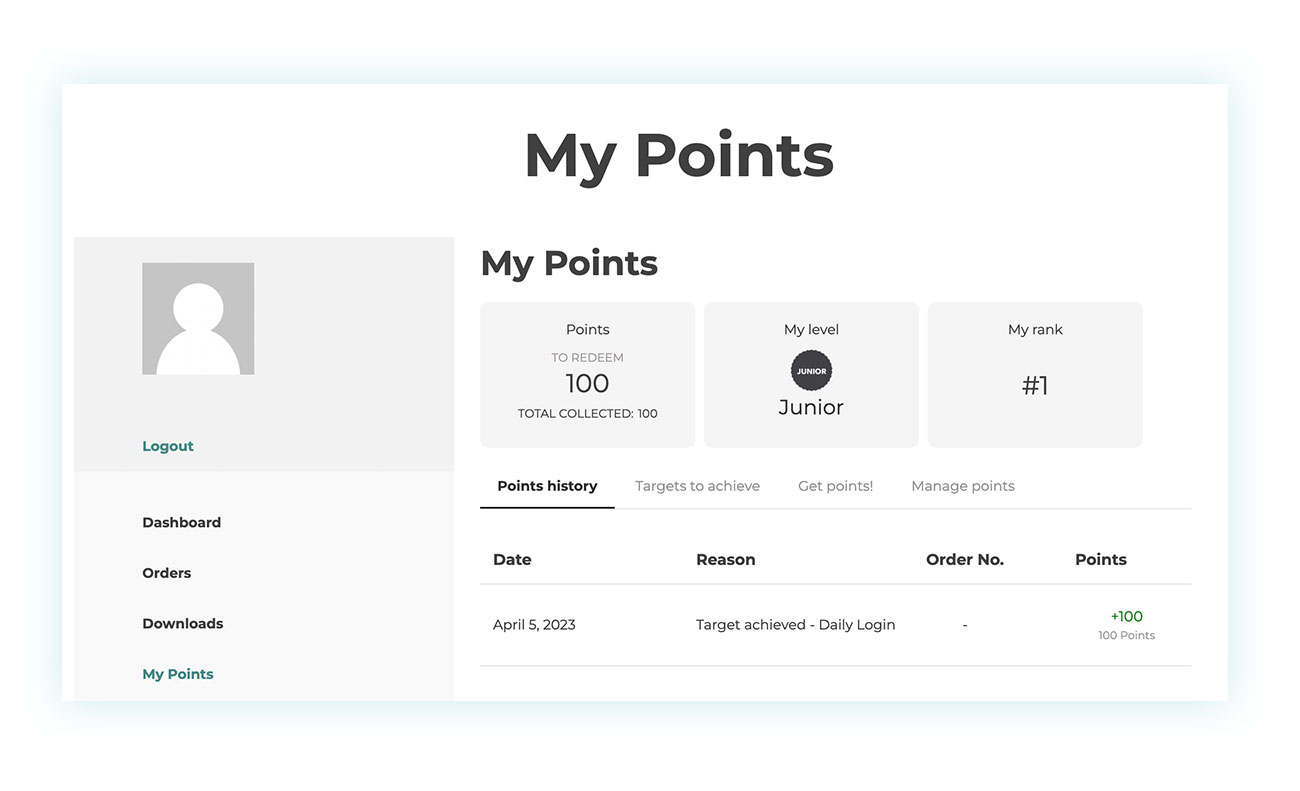
Task: Open the Targets to achieve tab
Action: point(697,486)
